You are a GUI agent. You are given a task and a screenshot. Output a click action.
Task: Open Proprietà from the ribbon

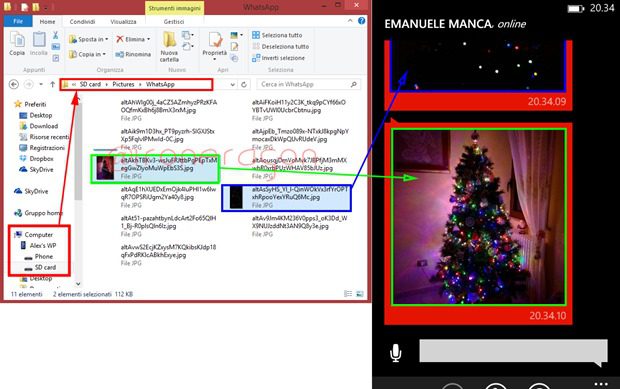coord(215,45)
